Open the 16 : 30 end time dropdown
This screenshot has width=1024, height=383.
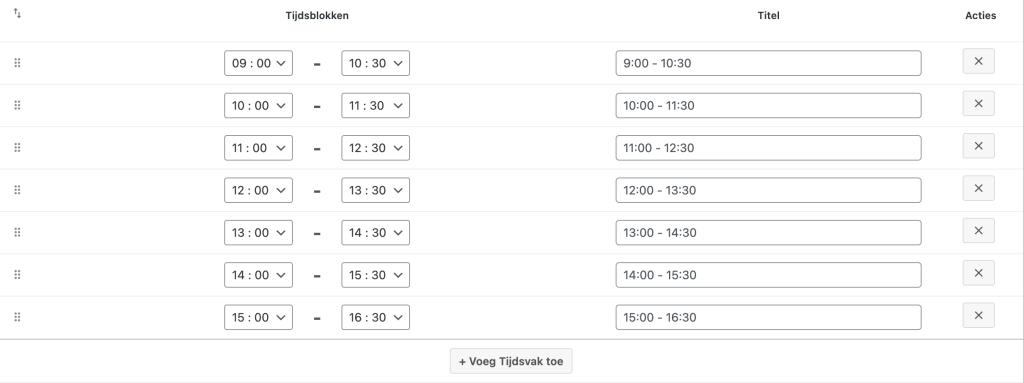pyautogui.click(x=376, y=318)
